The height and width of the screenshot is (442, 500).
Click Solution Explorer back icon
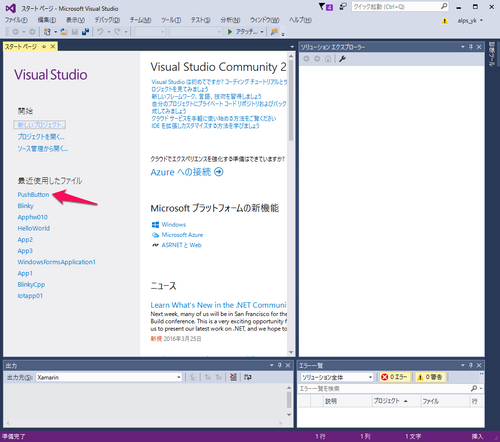[x=306, y=59]
